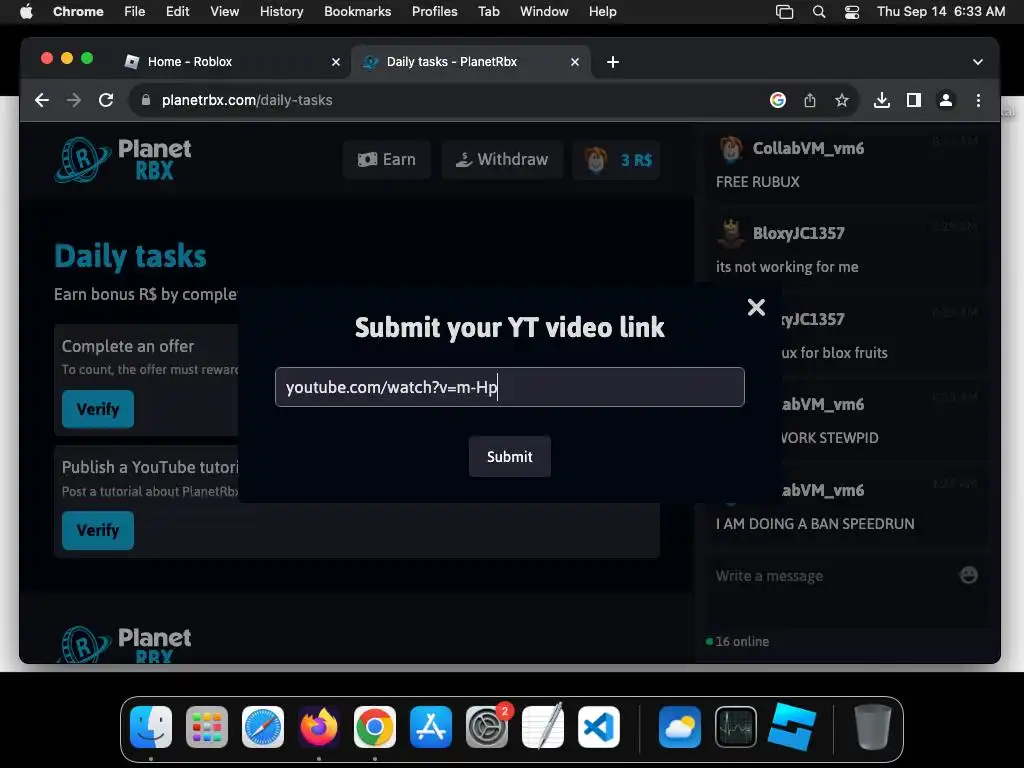This screenshot has height=768, width=1024.
Task: Open the Chrome app menu
Action: [x=78, y=11]
